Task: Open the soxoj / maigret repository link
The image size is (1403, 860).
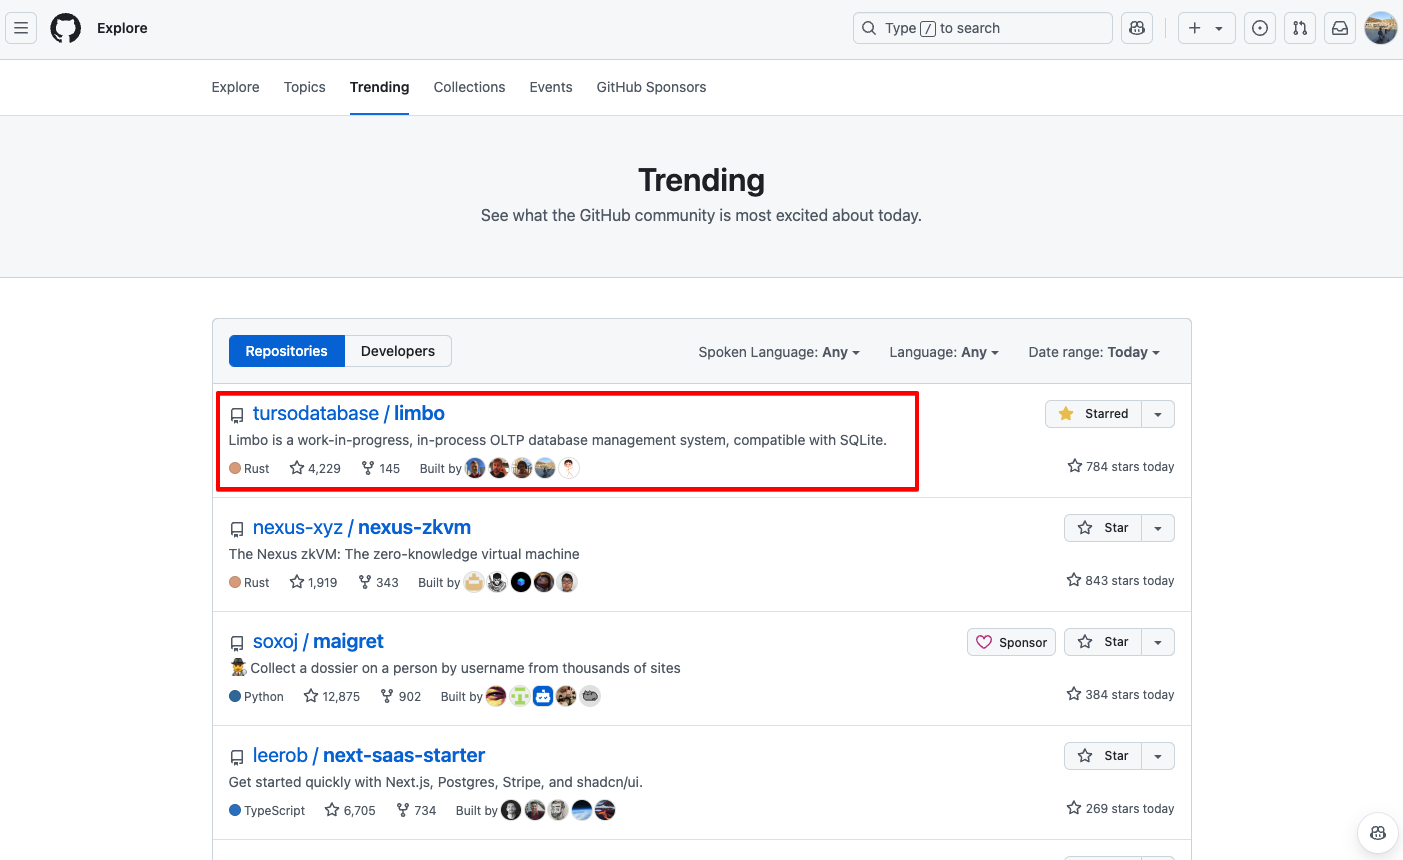Action: pyautogui.click(x=318, y=641)
